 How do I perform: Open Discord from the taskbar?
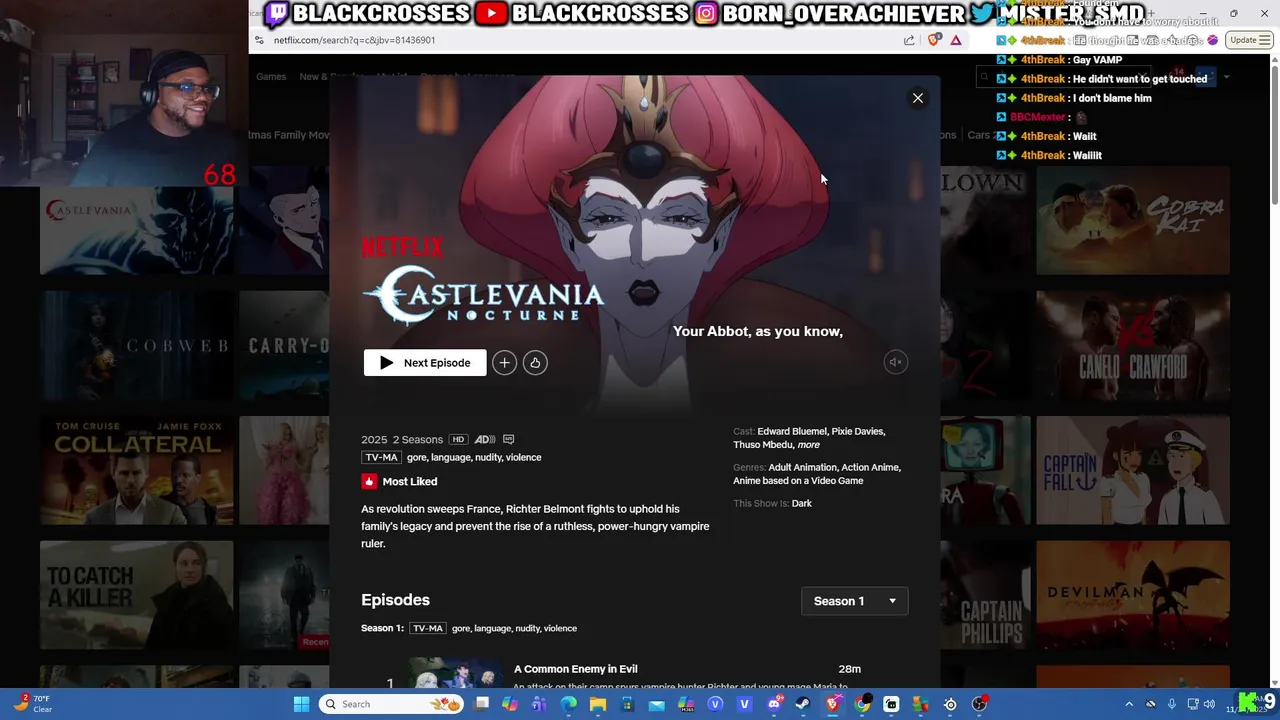775,704
